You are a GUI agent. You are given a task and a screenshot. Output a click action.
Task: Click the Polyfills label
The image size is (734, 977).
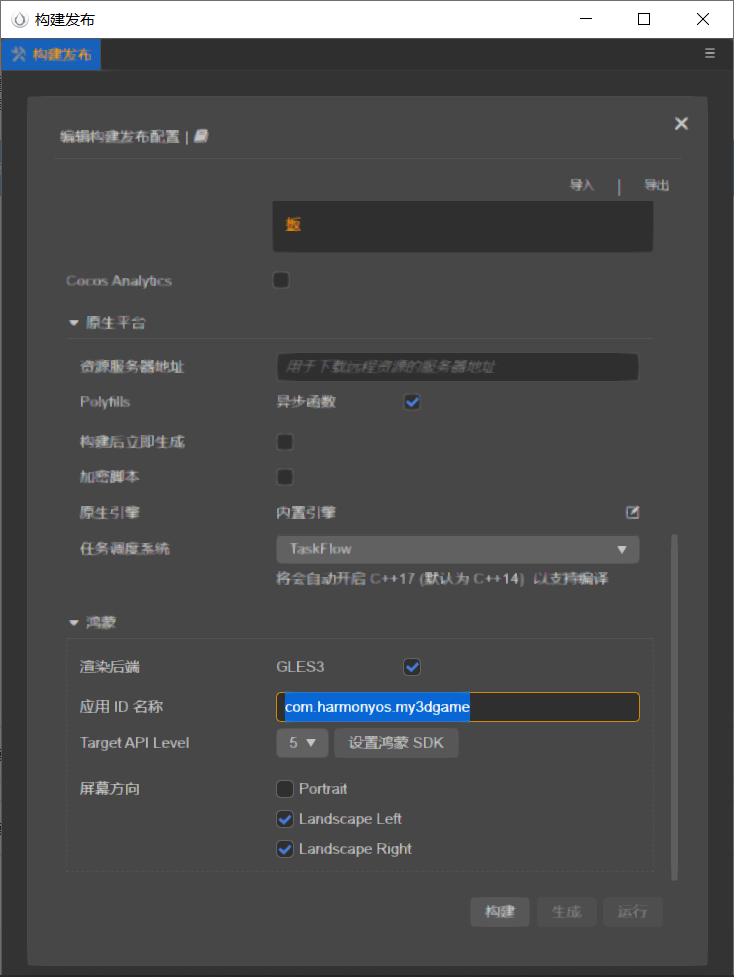pyautogui.click(x=105, y=402)
